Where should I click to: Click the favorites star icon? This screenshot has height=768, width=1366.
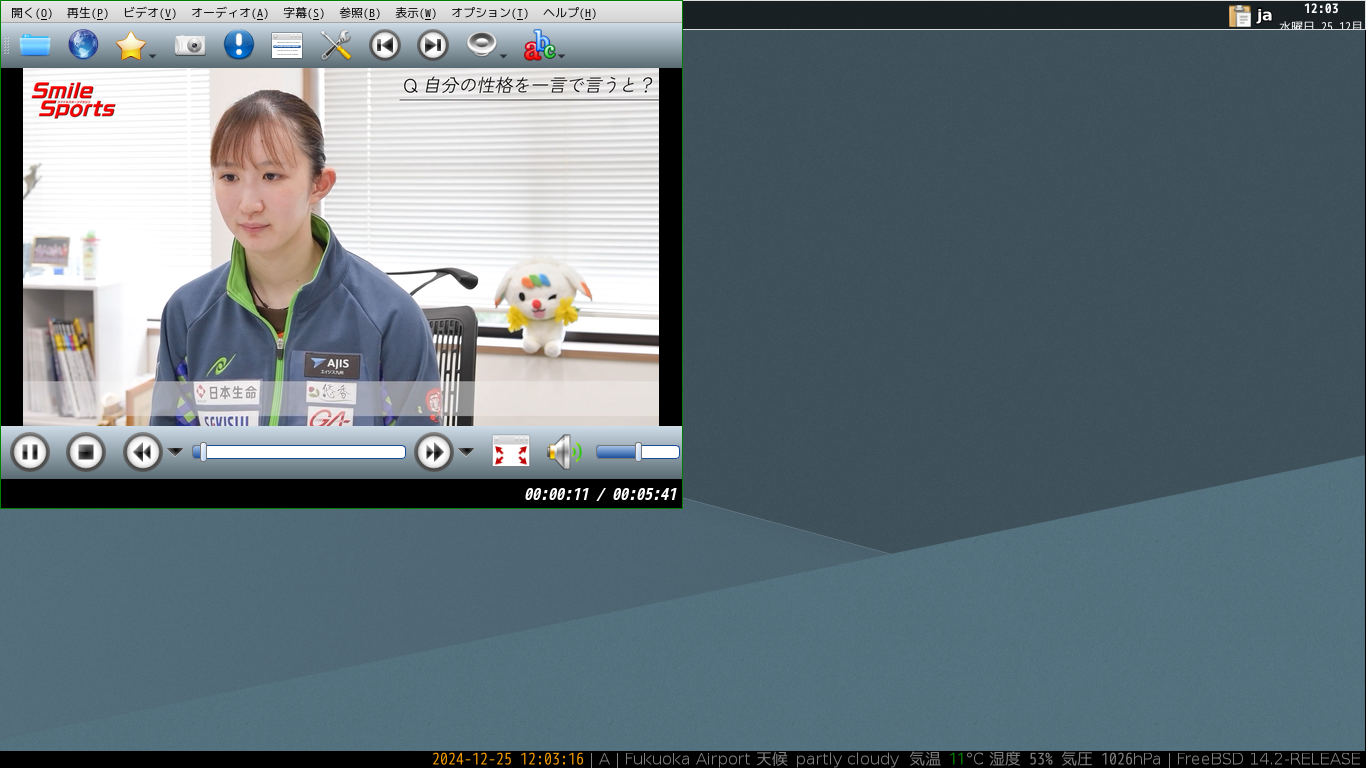point(131,46)
